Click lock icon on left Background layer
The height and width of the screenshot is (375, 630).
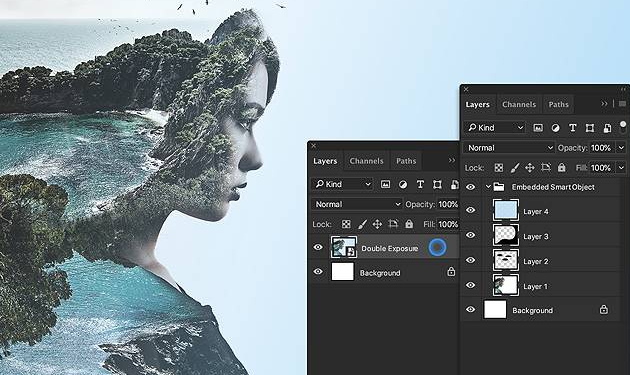(451, 272)
